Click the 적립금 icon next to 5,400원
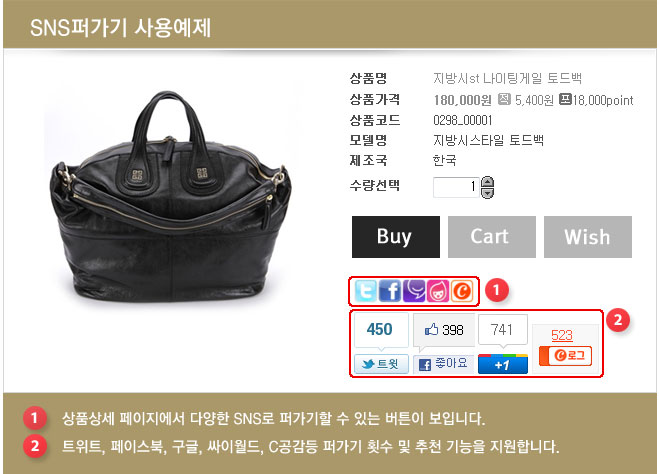Screen dimensions: 659x474 (x=504, y=99)
